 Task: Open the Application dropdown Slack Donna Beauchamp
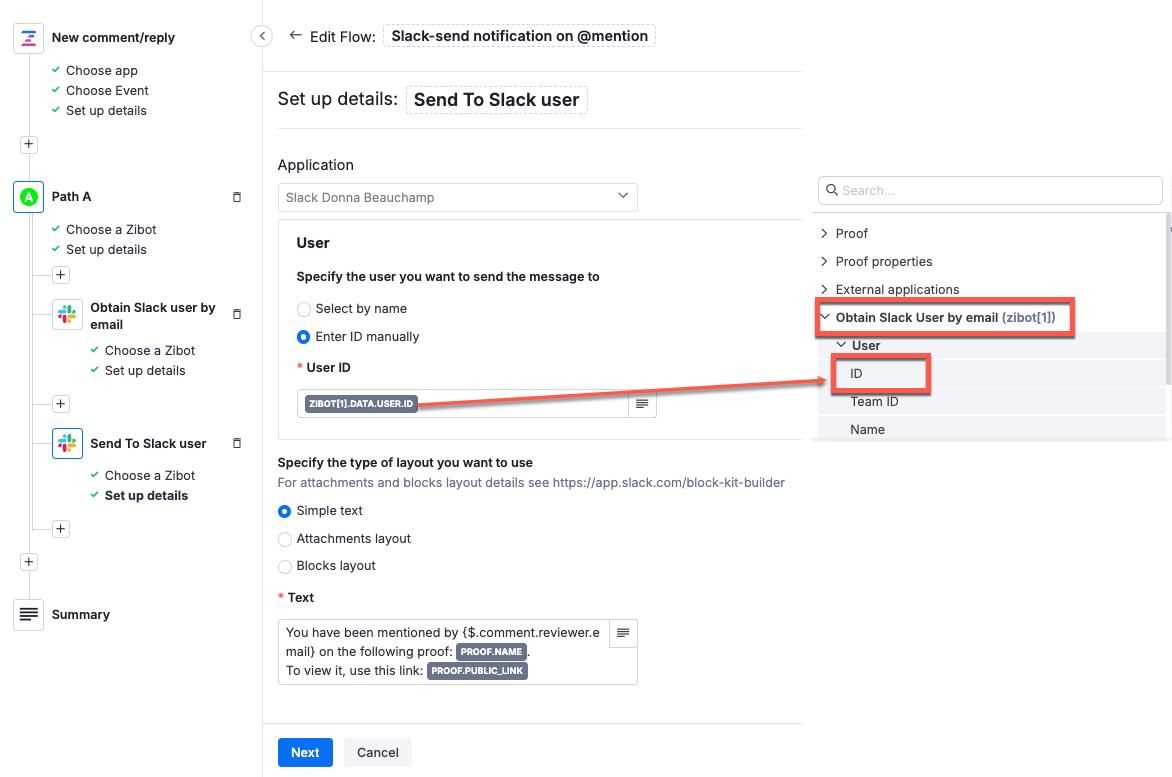click(x=457, y=197)
